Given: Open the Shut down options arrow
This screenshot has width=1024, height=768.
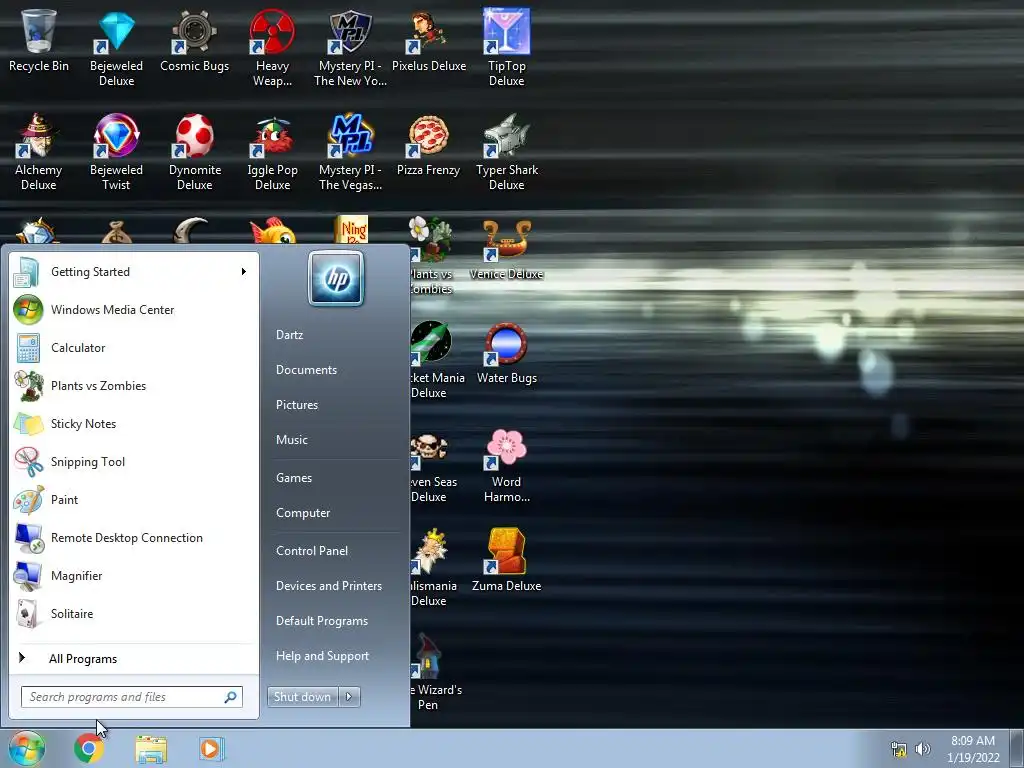Looking at the screenshot, I should click(349, 697).
